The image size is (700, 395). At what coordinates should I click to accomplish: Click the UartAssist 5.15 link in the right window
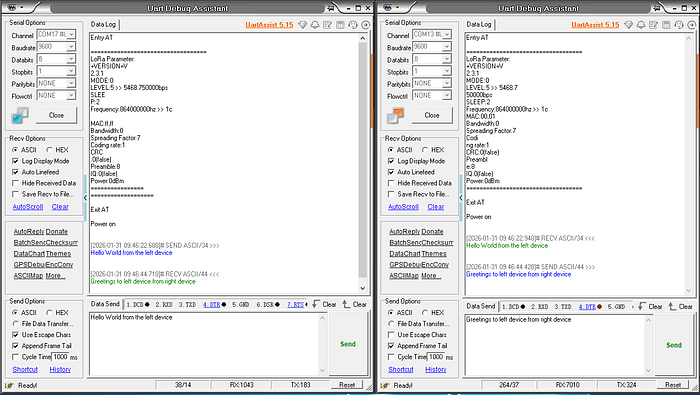[x=595, y=25]
